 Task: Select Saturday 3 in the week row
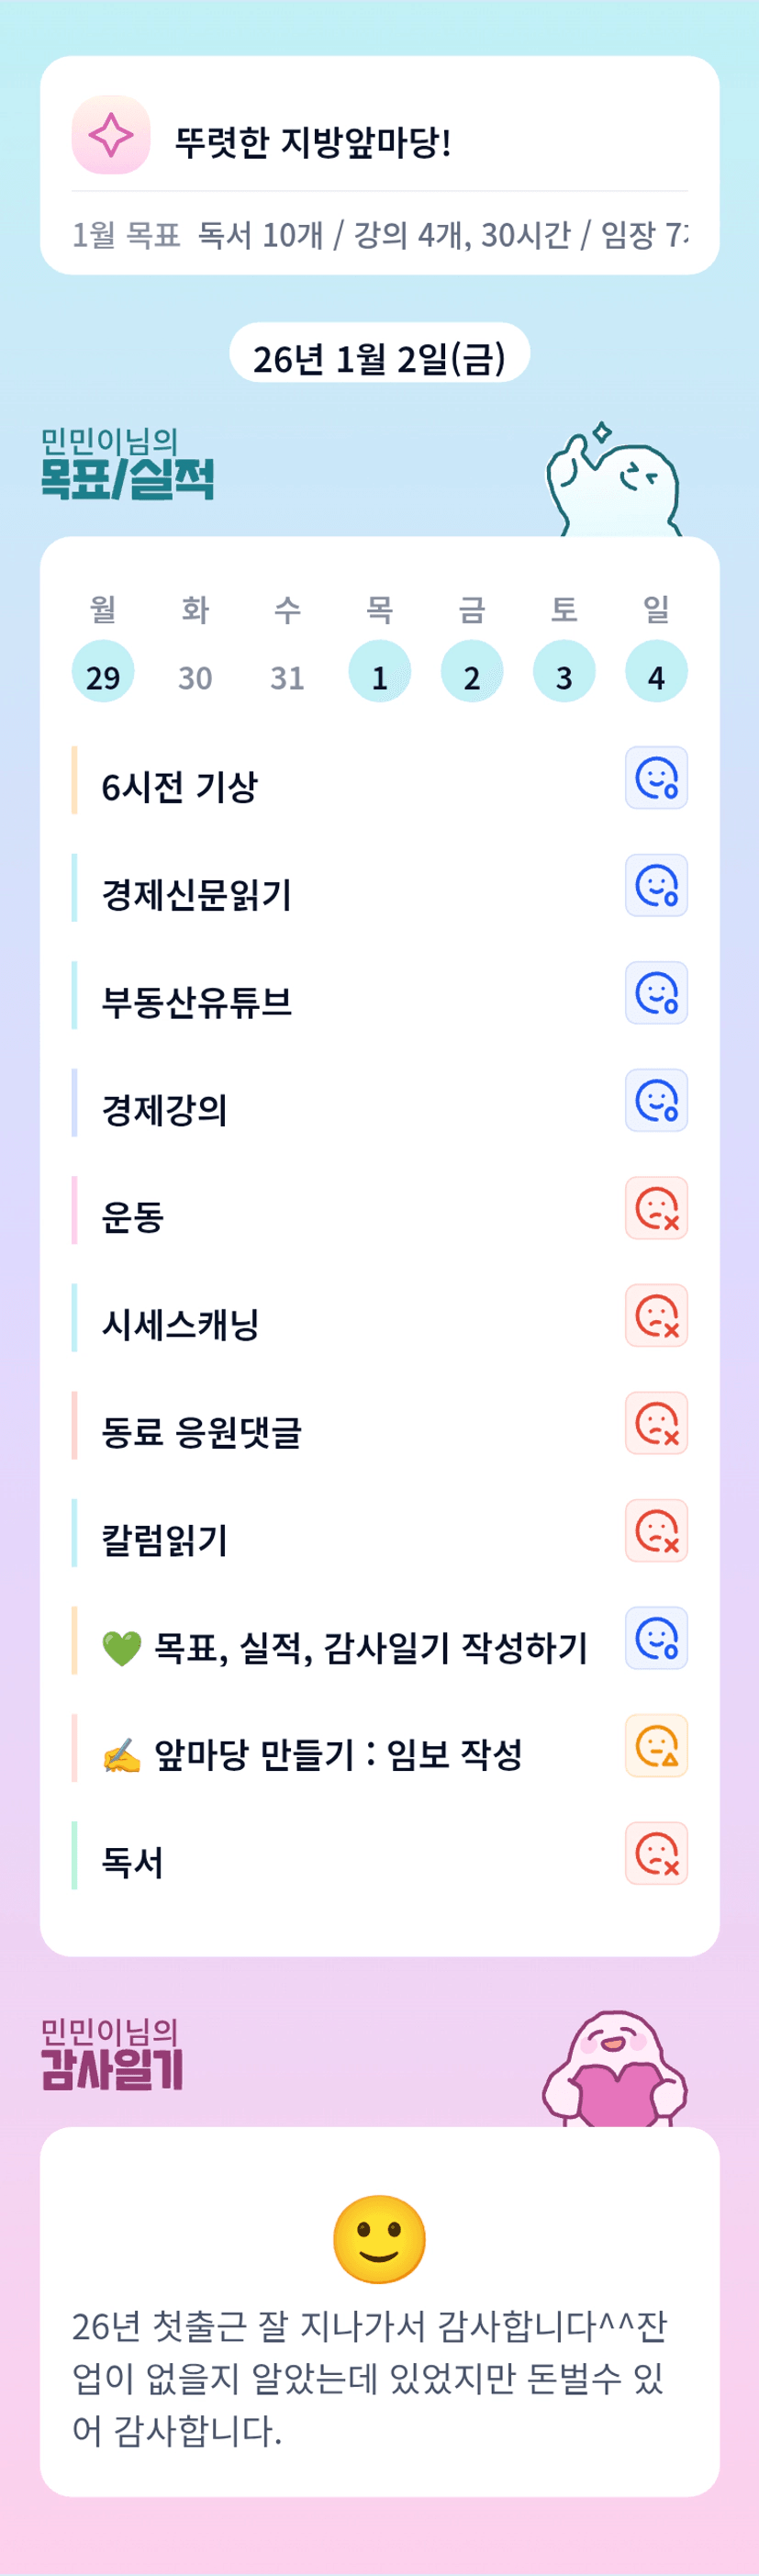[564, 671]
